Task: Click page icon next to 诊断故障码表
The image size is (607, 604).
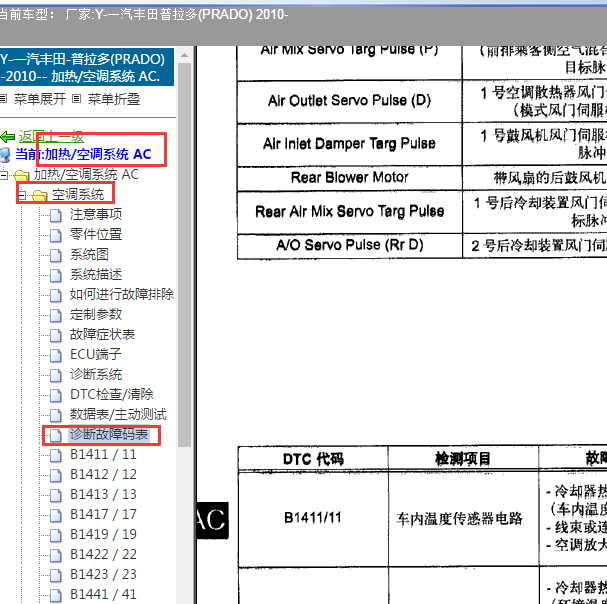Action: (x=56, y=435)
